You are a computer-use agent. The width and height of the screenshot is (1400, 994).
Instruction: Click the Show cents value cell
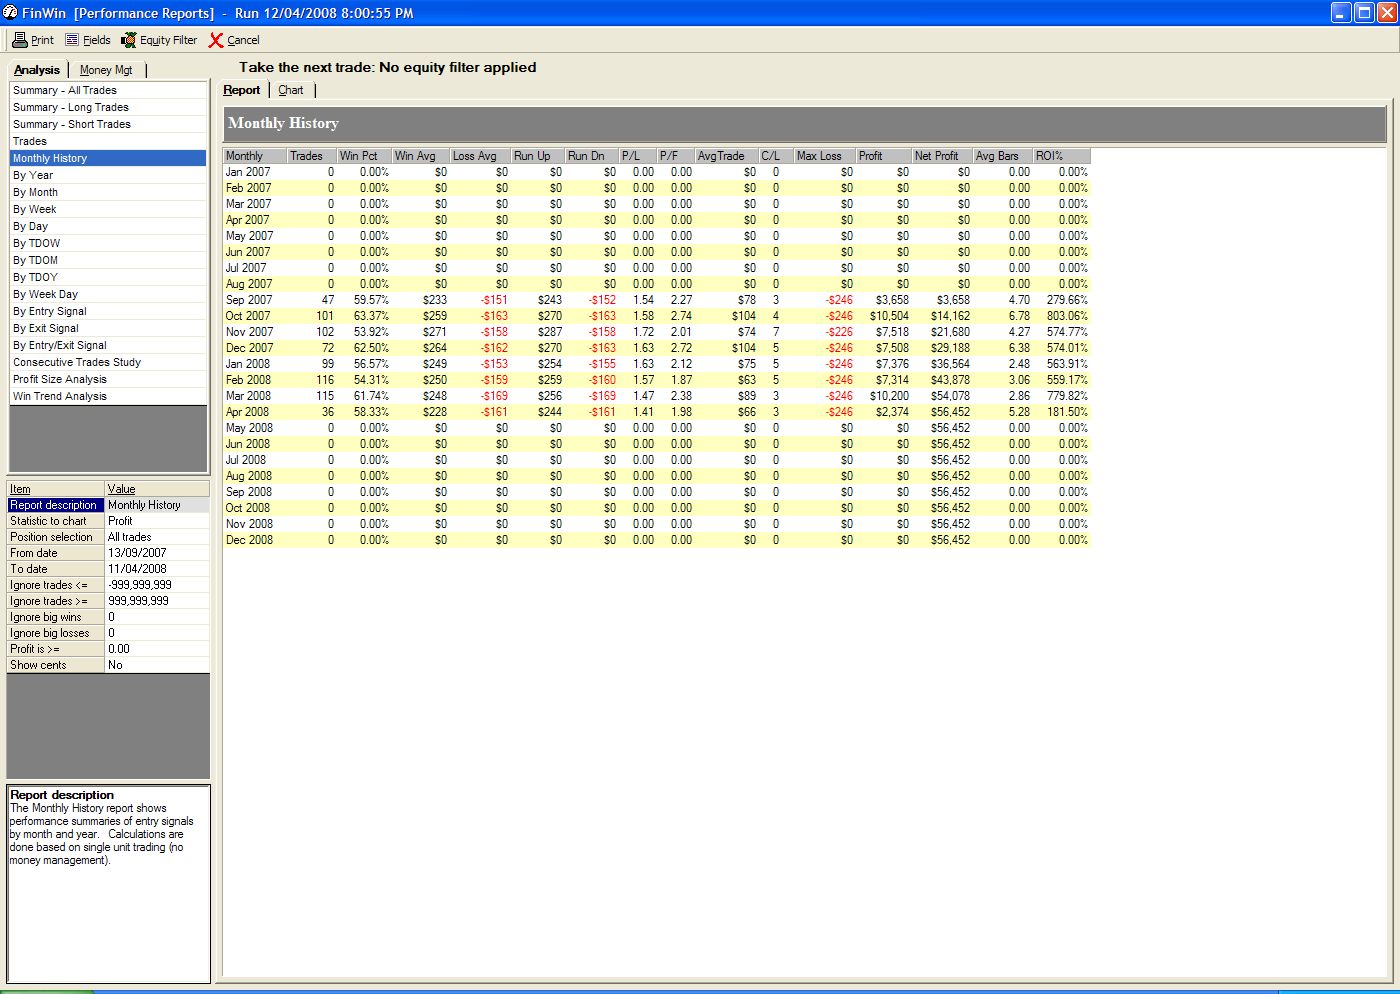(156, 665)
